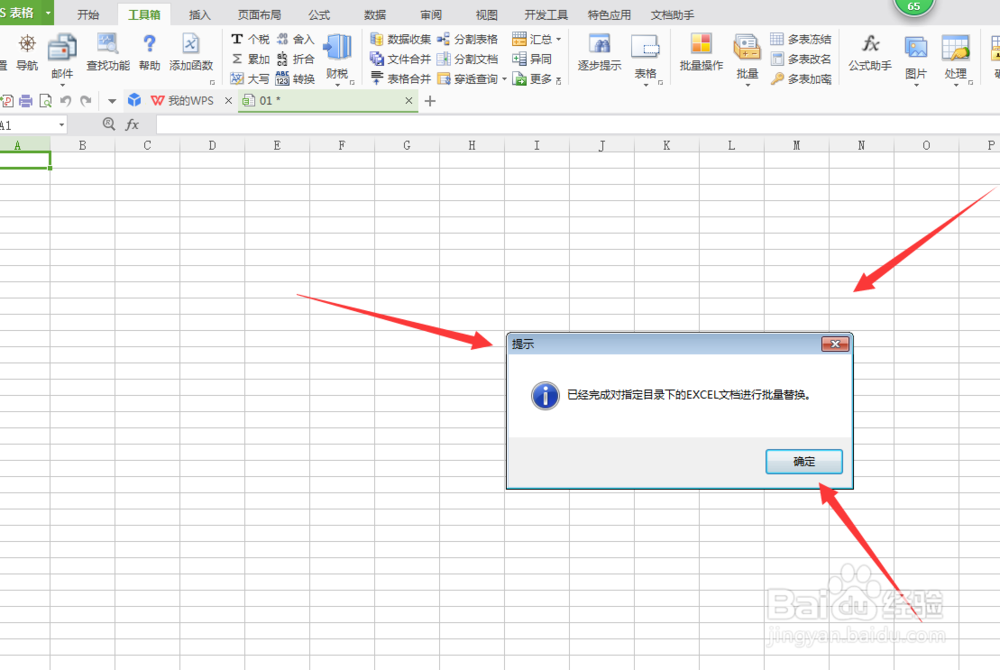Click 多表冻结 multi-sheet freeze
The width and height of the screenshot is (1000, 670).
tap(801, 39)
